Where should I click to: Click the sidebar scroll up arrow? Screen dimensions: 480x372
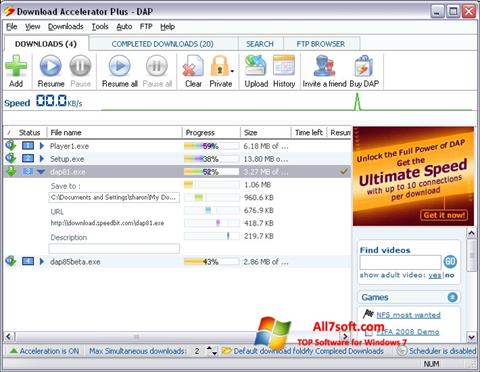(471, 233)
